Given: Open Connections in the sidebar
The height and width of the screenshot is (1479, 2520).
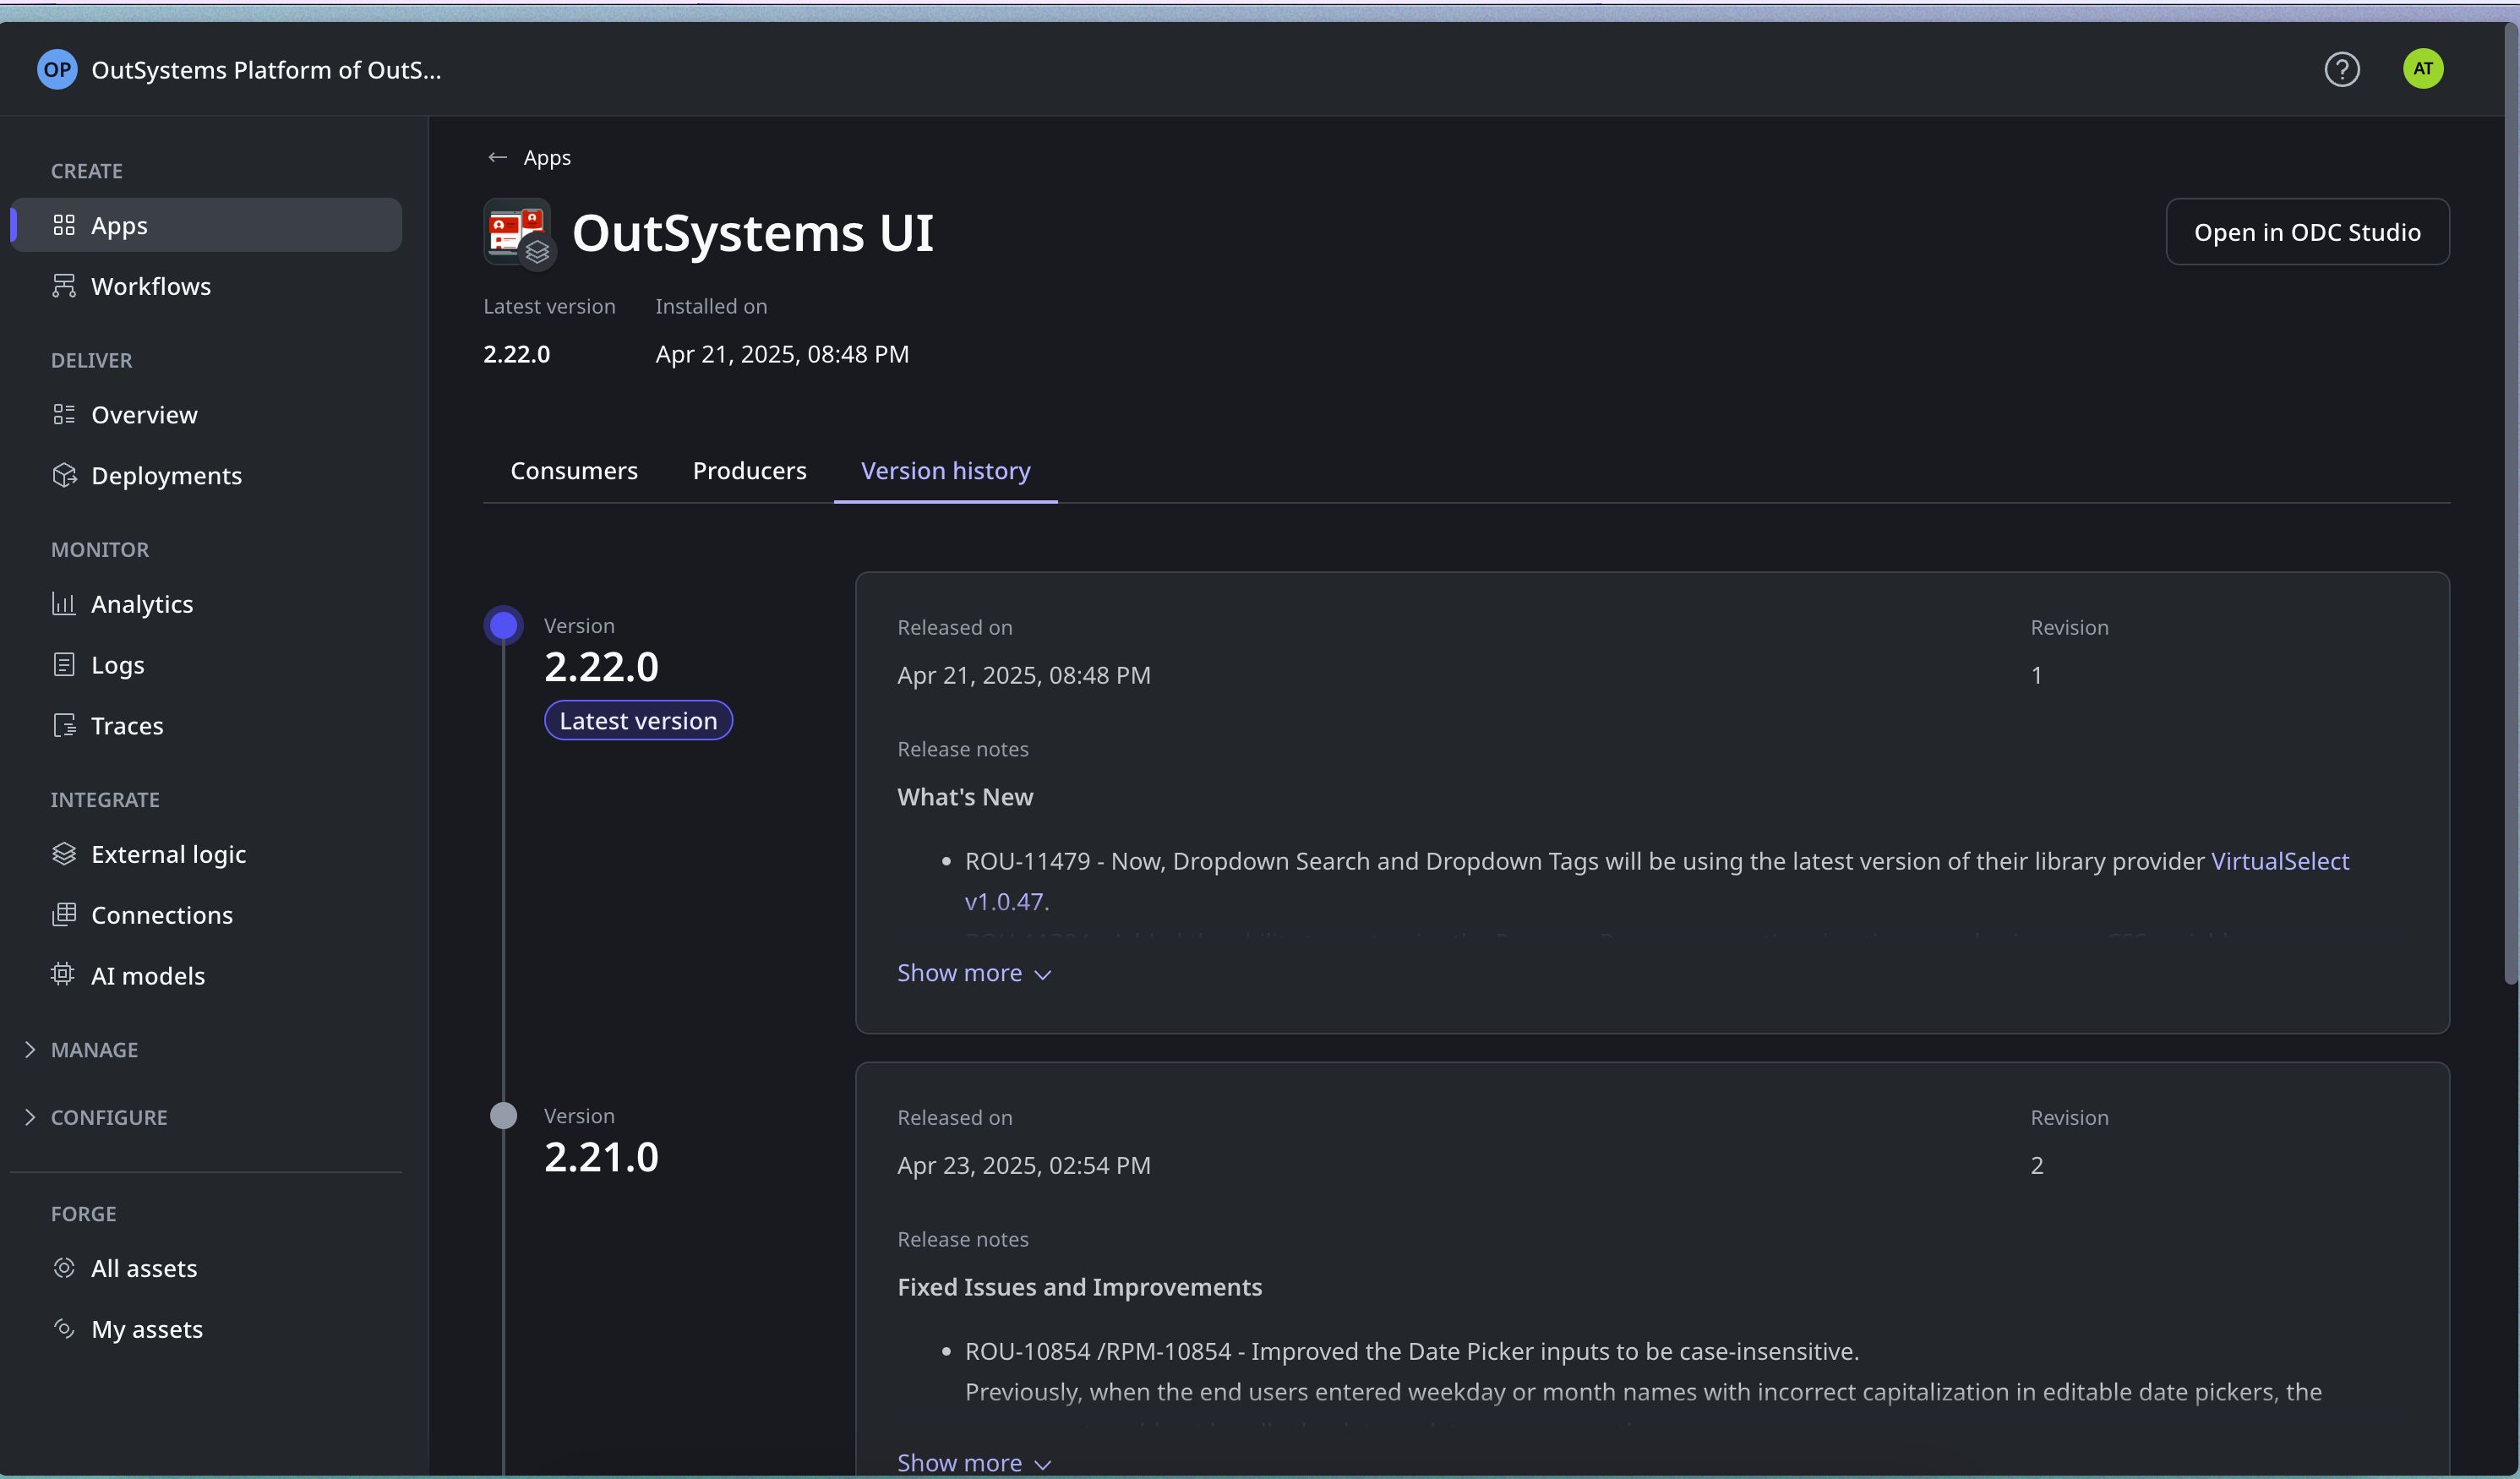Looking at the screenshot, I should 206,914.
